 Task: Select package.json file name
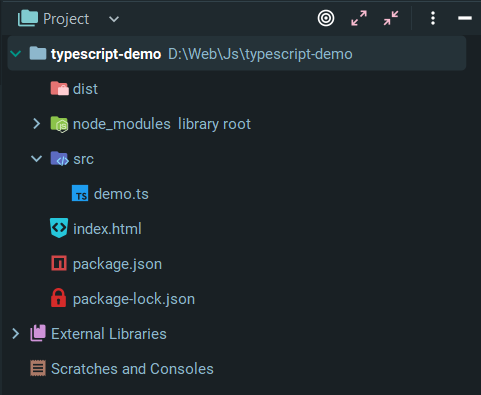[117, 264]
